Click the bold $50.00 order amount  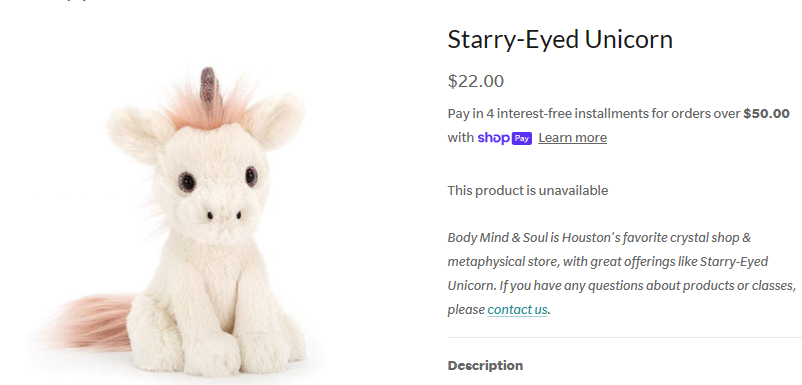766,114
